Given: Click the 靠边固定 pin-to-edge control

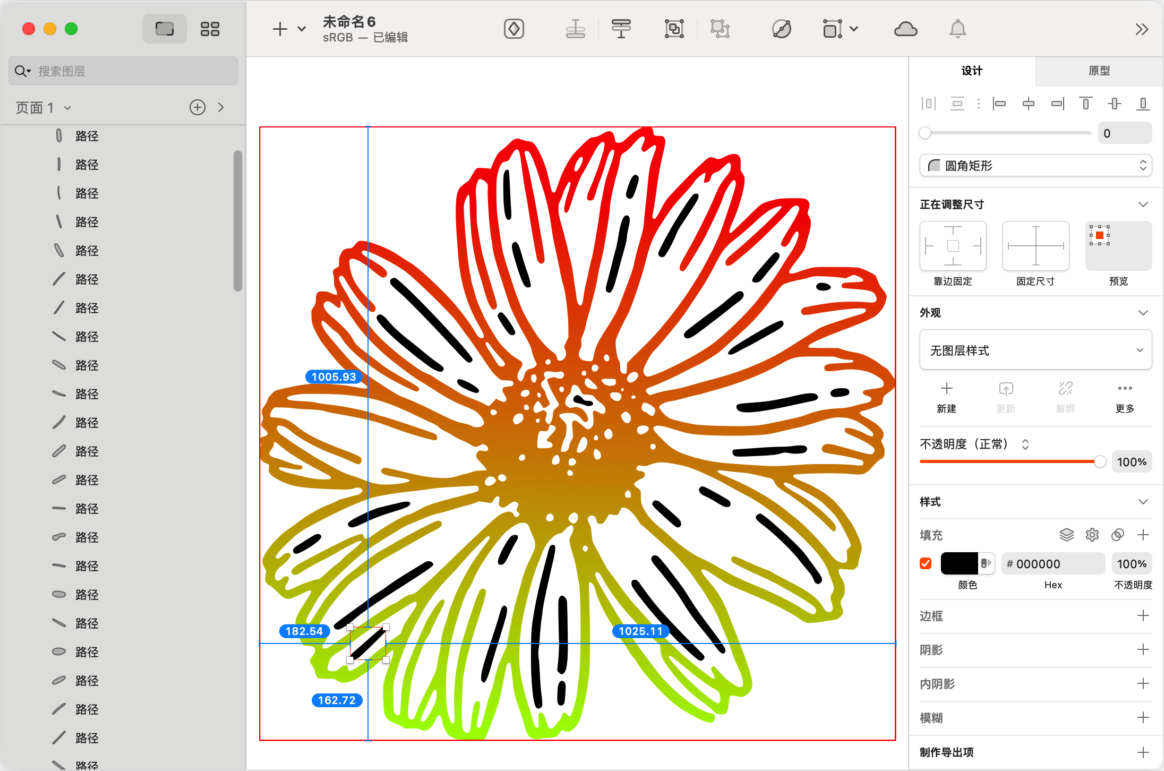Looking at the screenshot, I should 953,246.
